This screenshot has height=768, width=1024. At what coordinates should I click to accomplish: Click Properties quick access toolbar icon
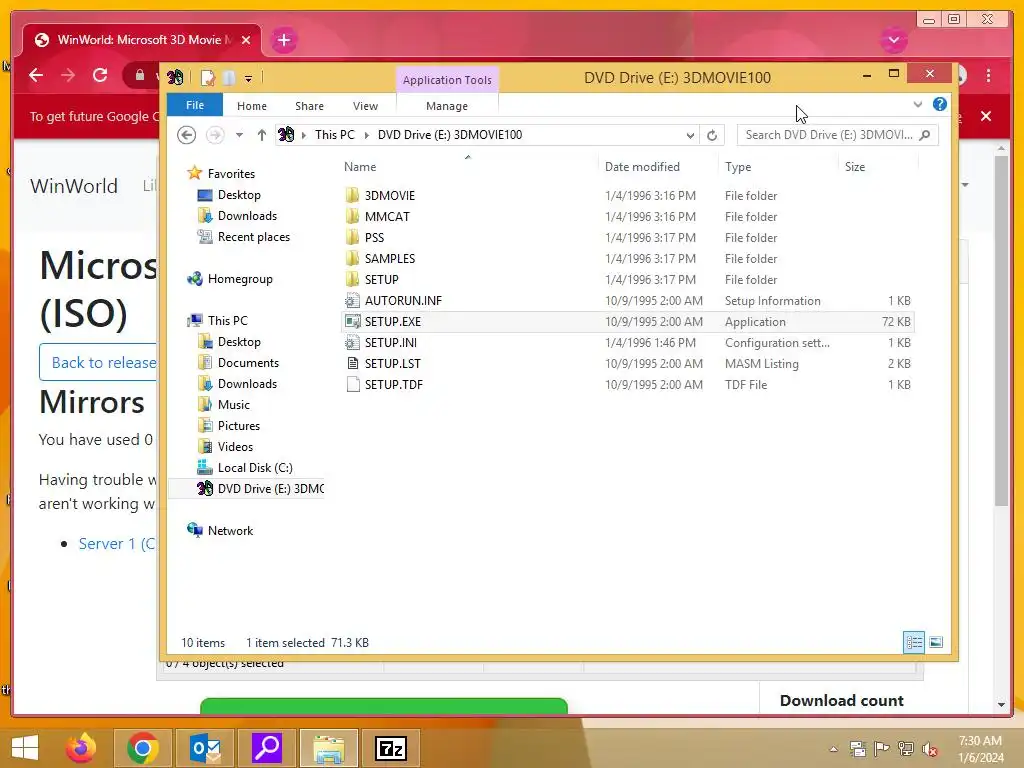208,78
